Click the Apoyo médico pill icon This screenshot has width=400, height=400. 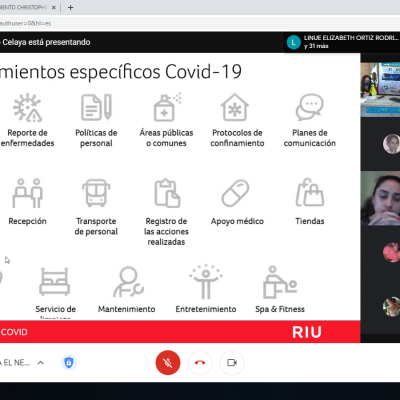point(235,193)
